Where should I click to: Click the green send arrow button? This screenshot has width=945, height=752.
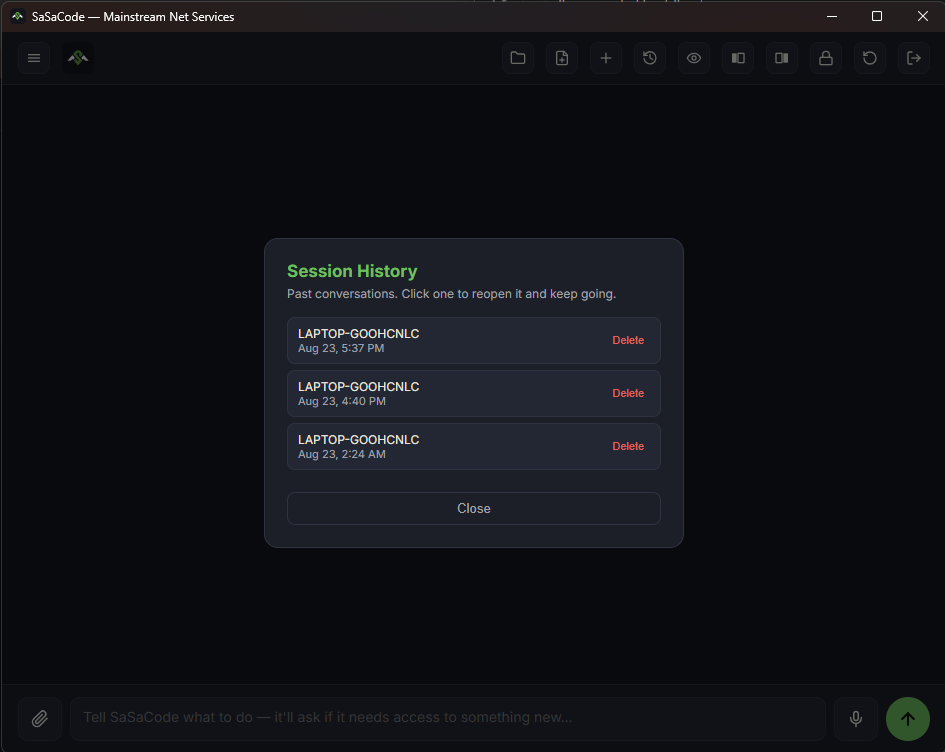click(908, 718)
